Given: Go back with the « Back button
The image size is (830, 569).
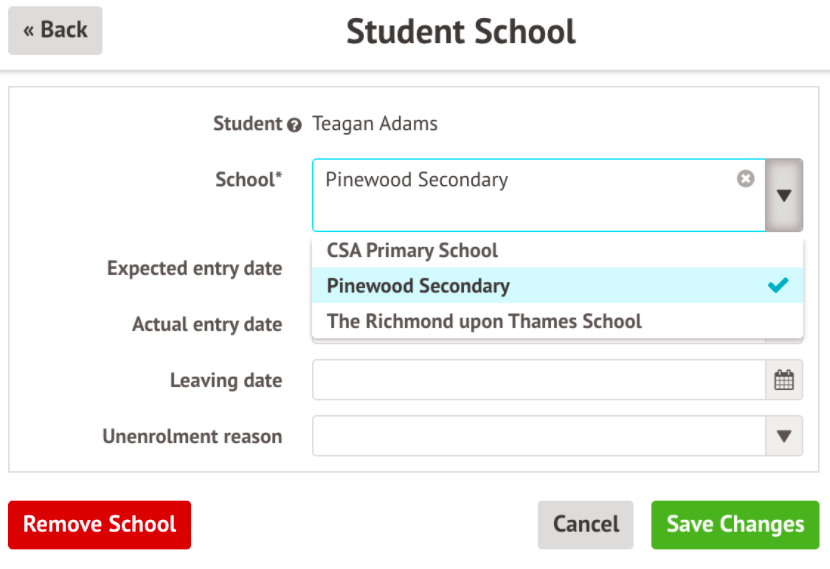Looking at the screenshot, I should (55, 30).
